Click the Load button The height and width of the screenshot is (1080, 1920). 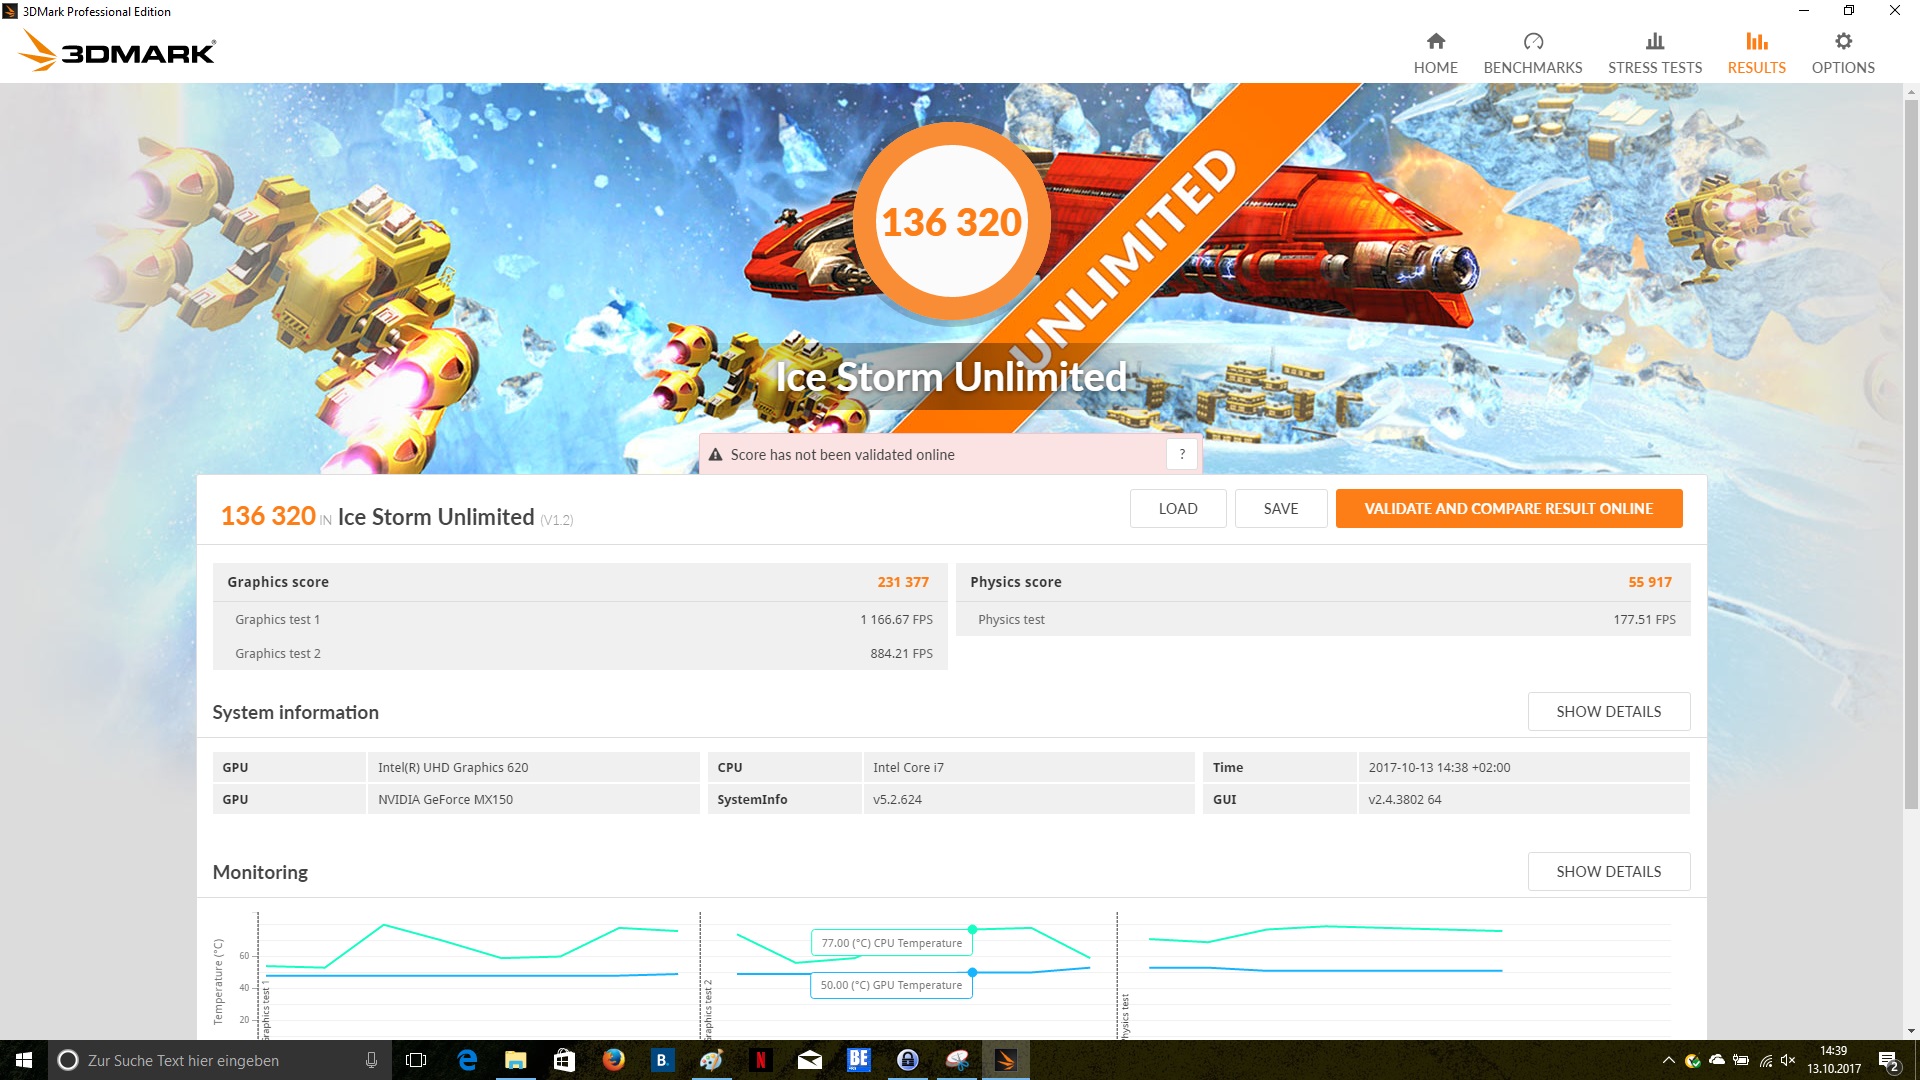(x=1177, y=508)
